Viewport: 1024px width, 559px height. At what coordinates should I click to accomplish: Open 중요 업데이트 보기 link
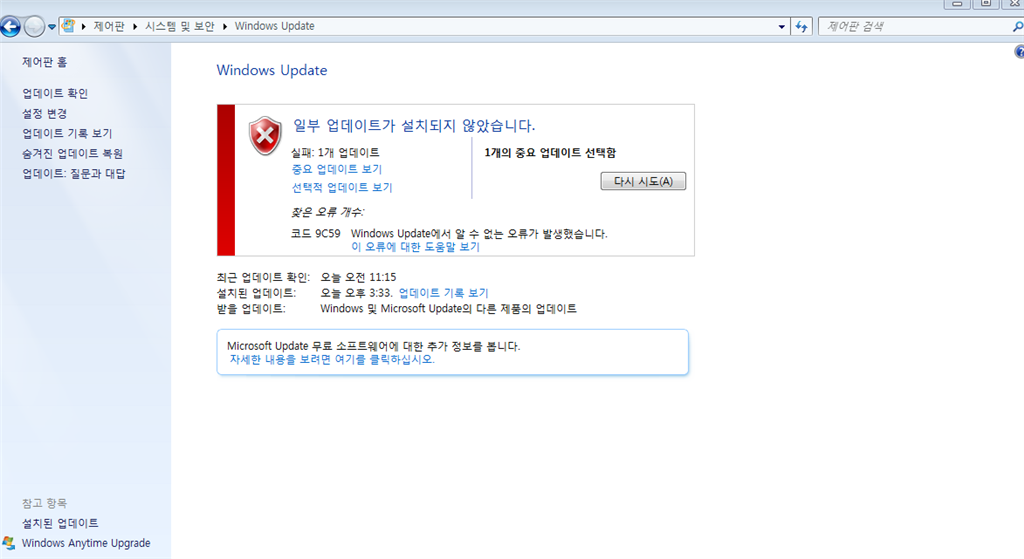coord(337,169)
